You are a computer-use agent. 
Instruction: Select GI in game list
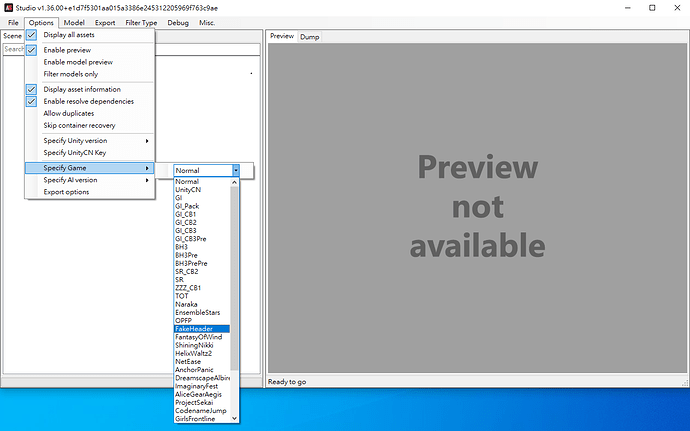click(x=202, y=198)
